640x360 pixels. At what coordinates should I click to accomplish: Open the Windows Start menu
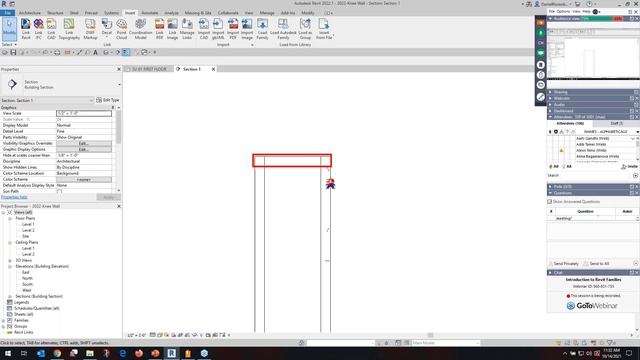click(7, 353)
